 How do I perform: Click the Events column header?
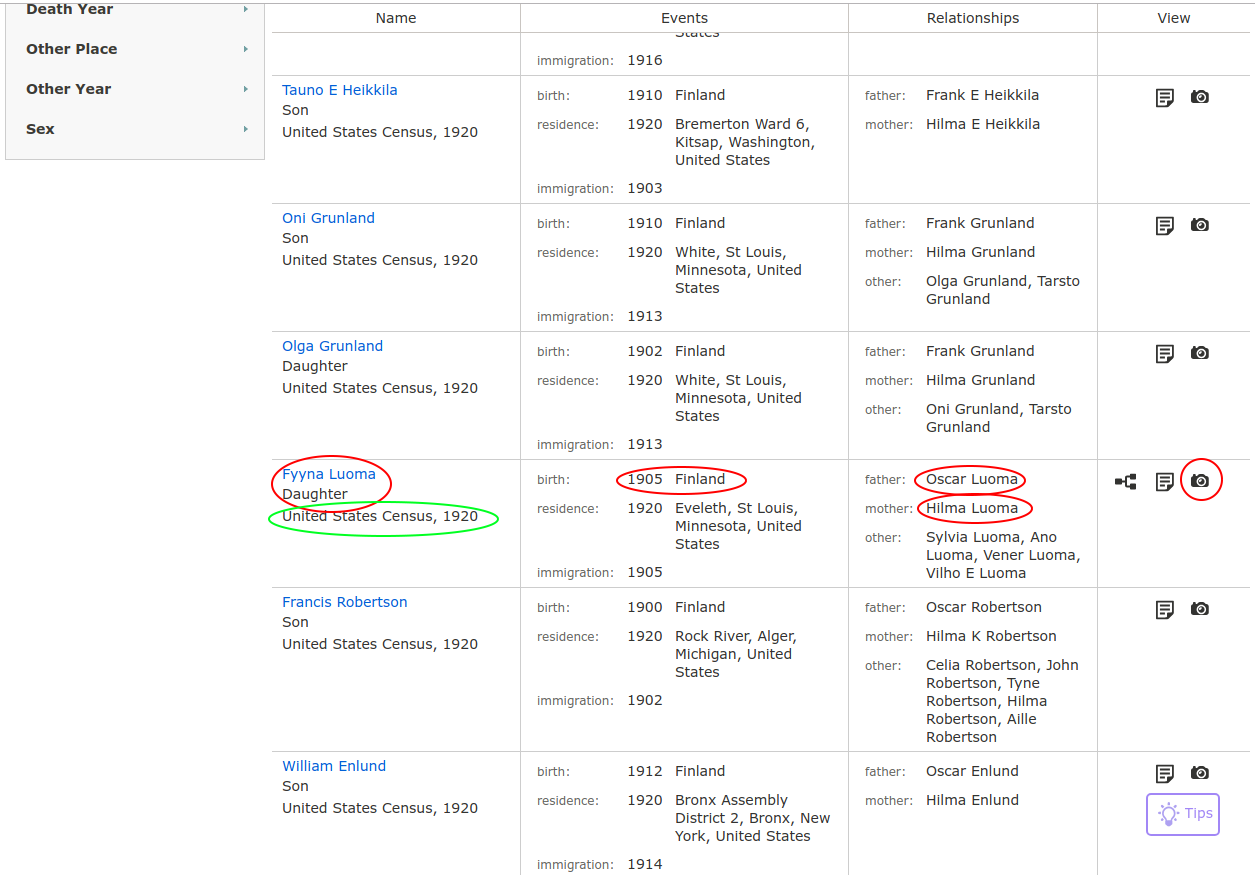[684, 18]
